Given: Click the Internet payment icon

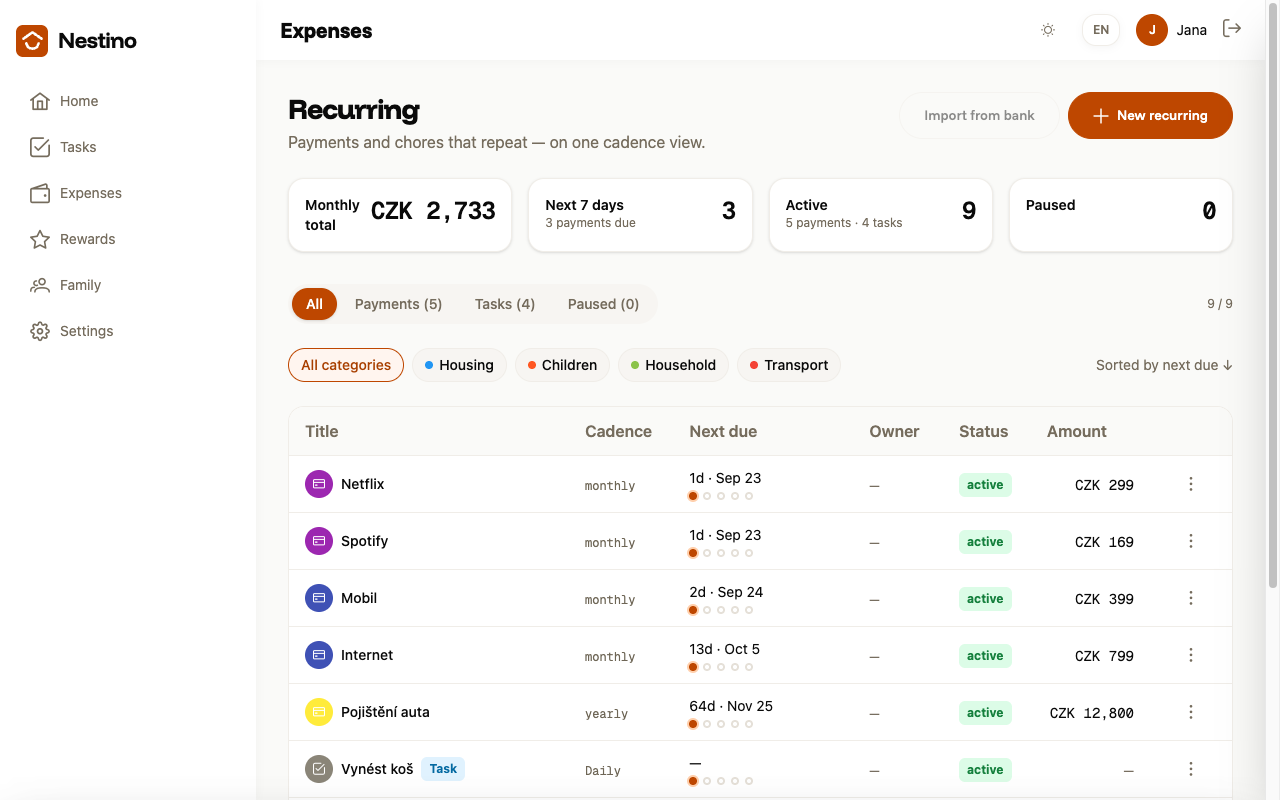Looking at the screenshot, I should coord(318,655).
